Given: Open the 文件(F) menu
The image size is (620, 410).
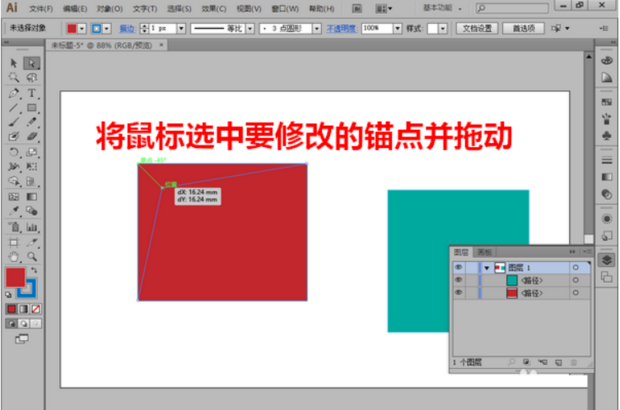Looking at the screenshot, I should pos(41,9).
